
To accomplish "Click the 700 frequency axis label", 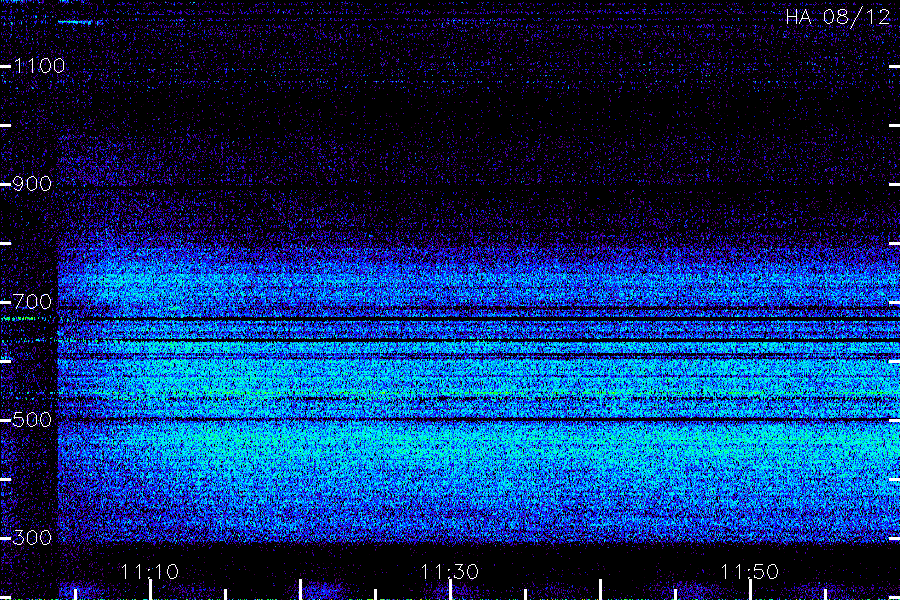I will point(32,302).
